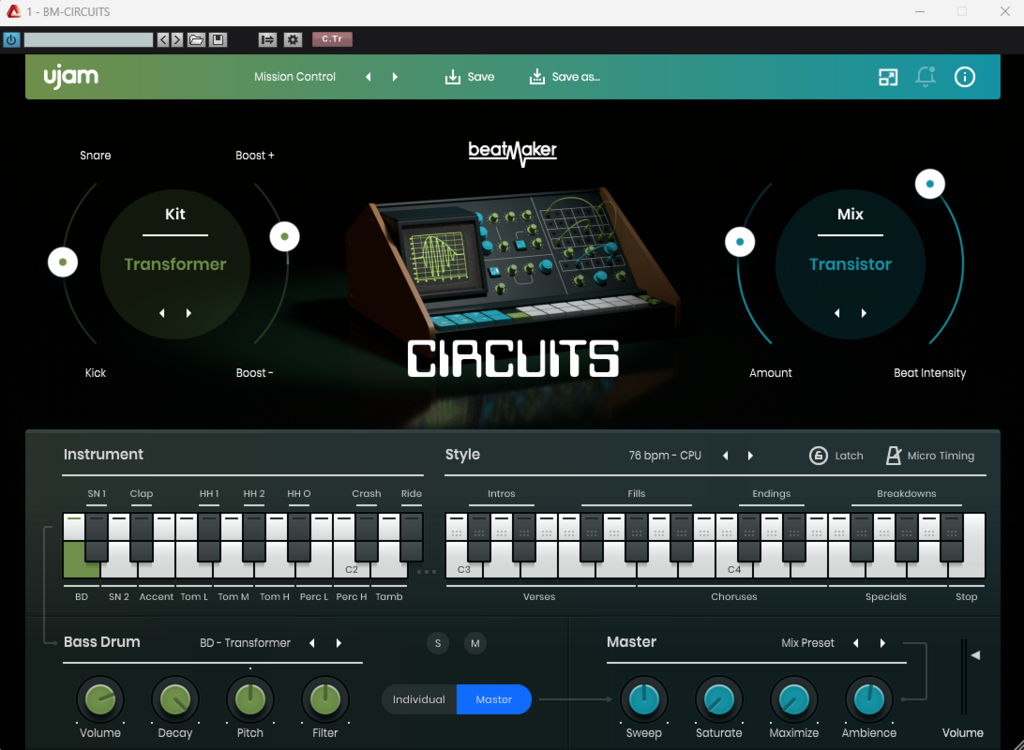
Task: Open the notifications bell
Action: pos(925,76)
